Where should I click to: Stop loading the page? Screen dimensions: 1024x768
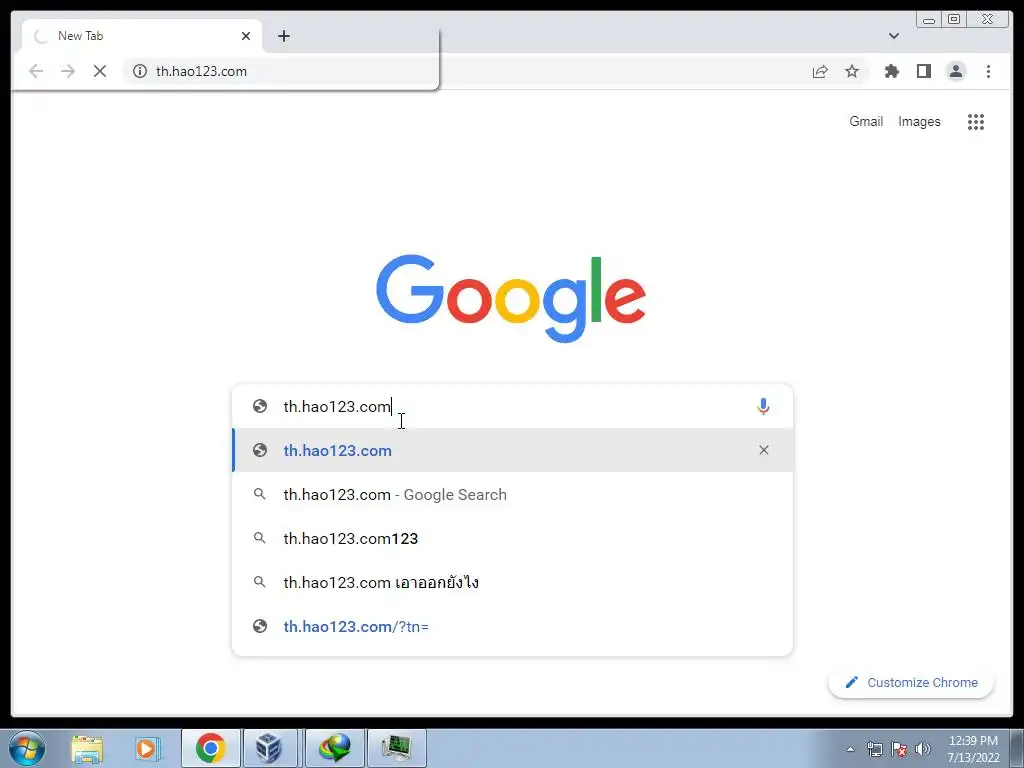click(x=100, y=71)
